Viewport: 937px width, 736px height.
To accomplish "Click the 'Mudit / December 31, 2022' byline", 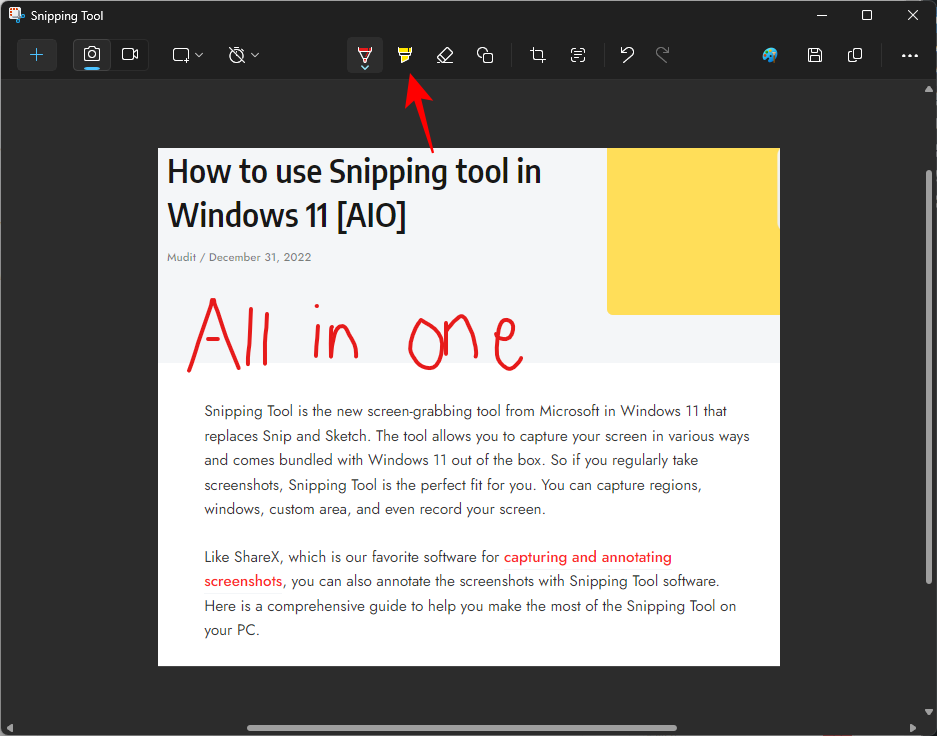I will pyautogui.click(x=239, y=257).
